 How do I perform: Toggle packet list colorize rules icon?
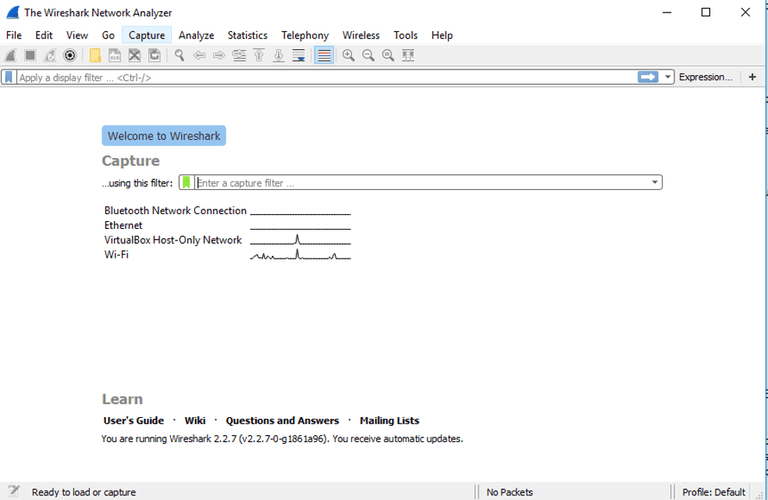[324, 55]
